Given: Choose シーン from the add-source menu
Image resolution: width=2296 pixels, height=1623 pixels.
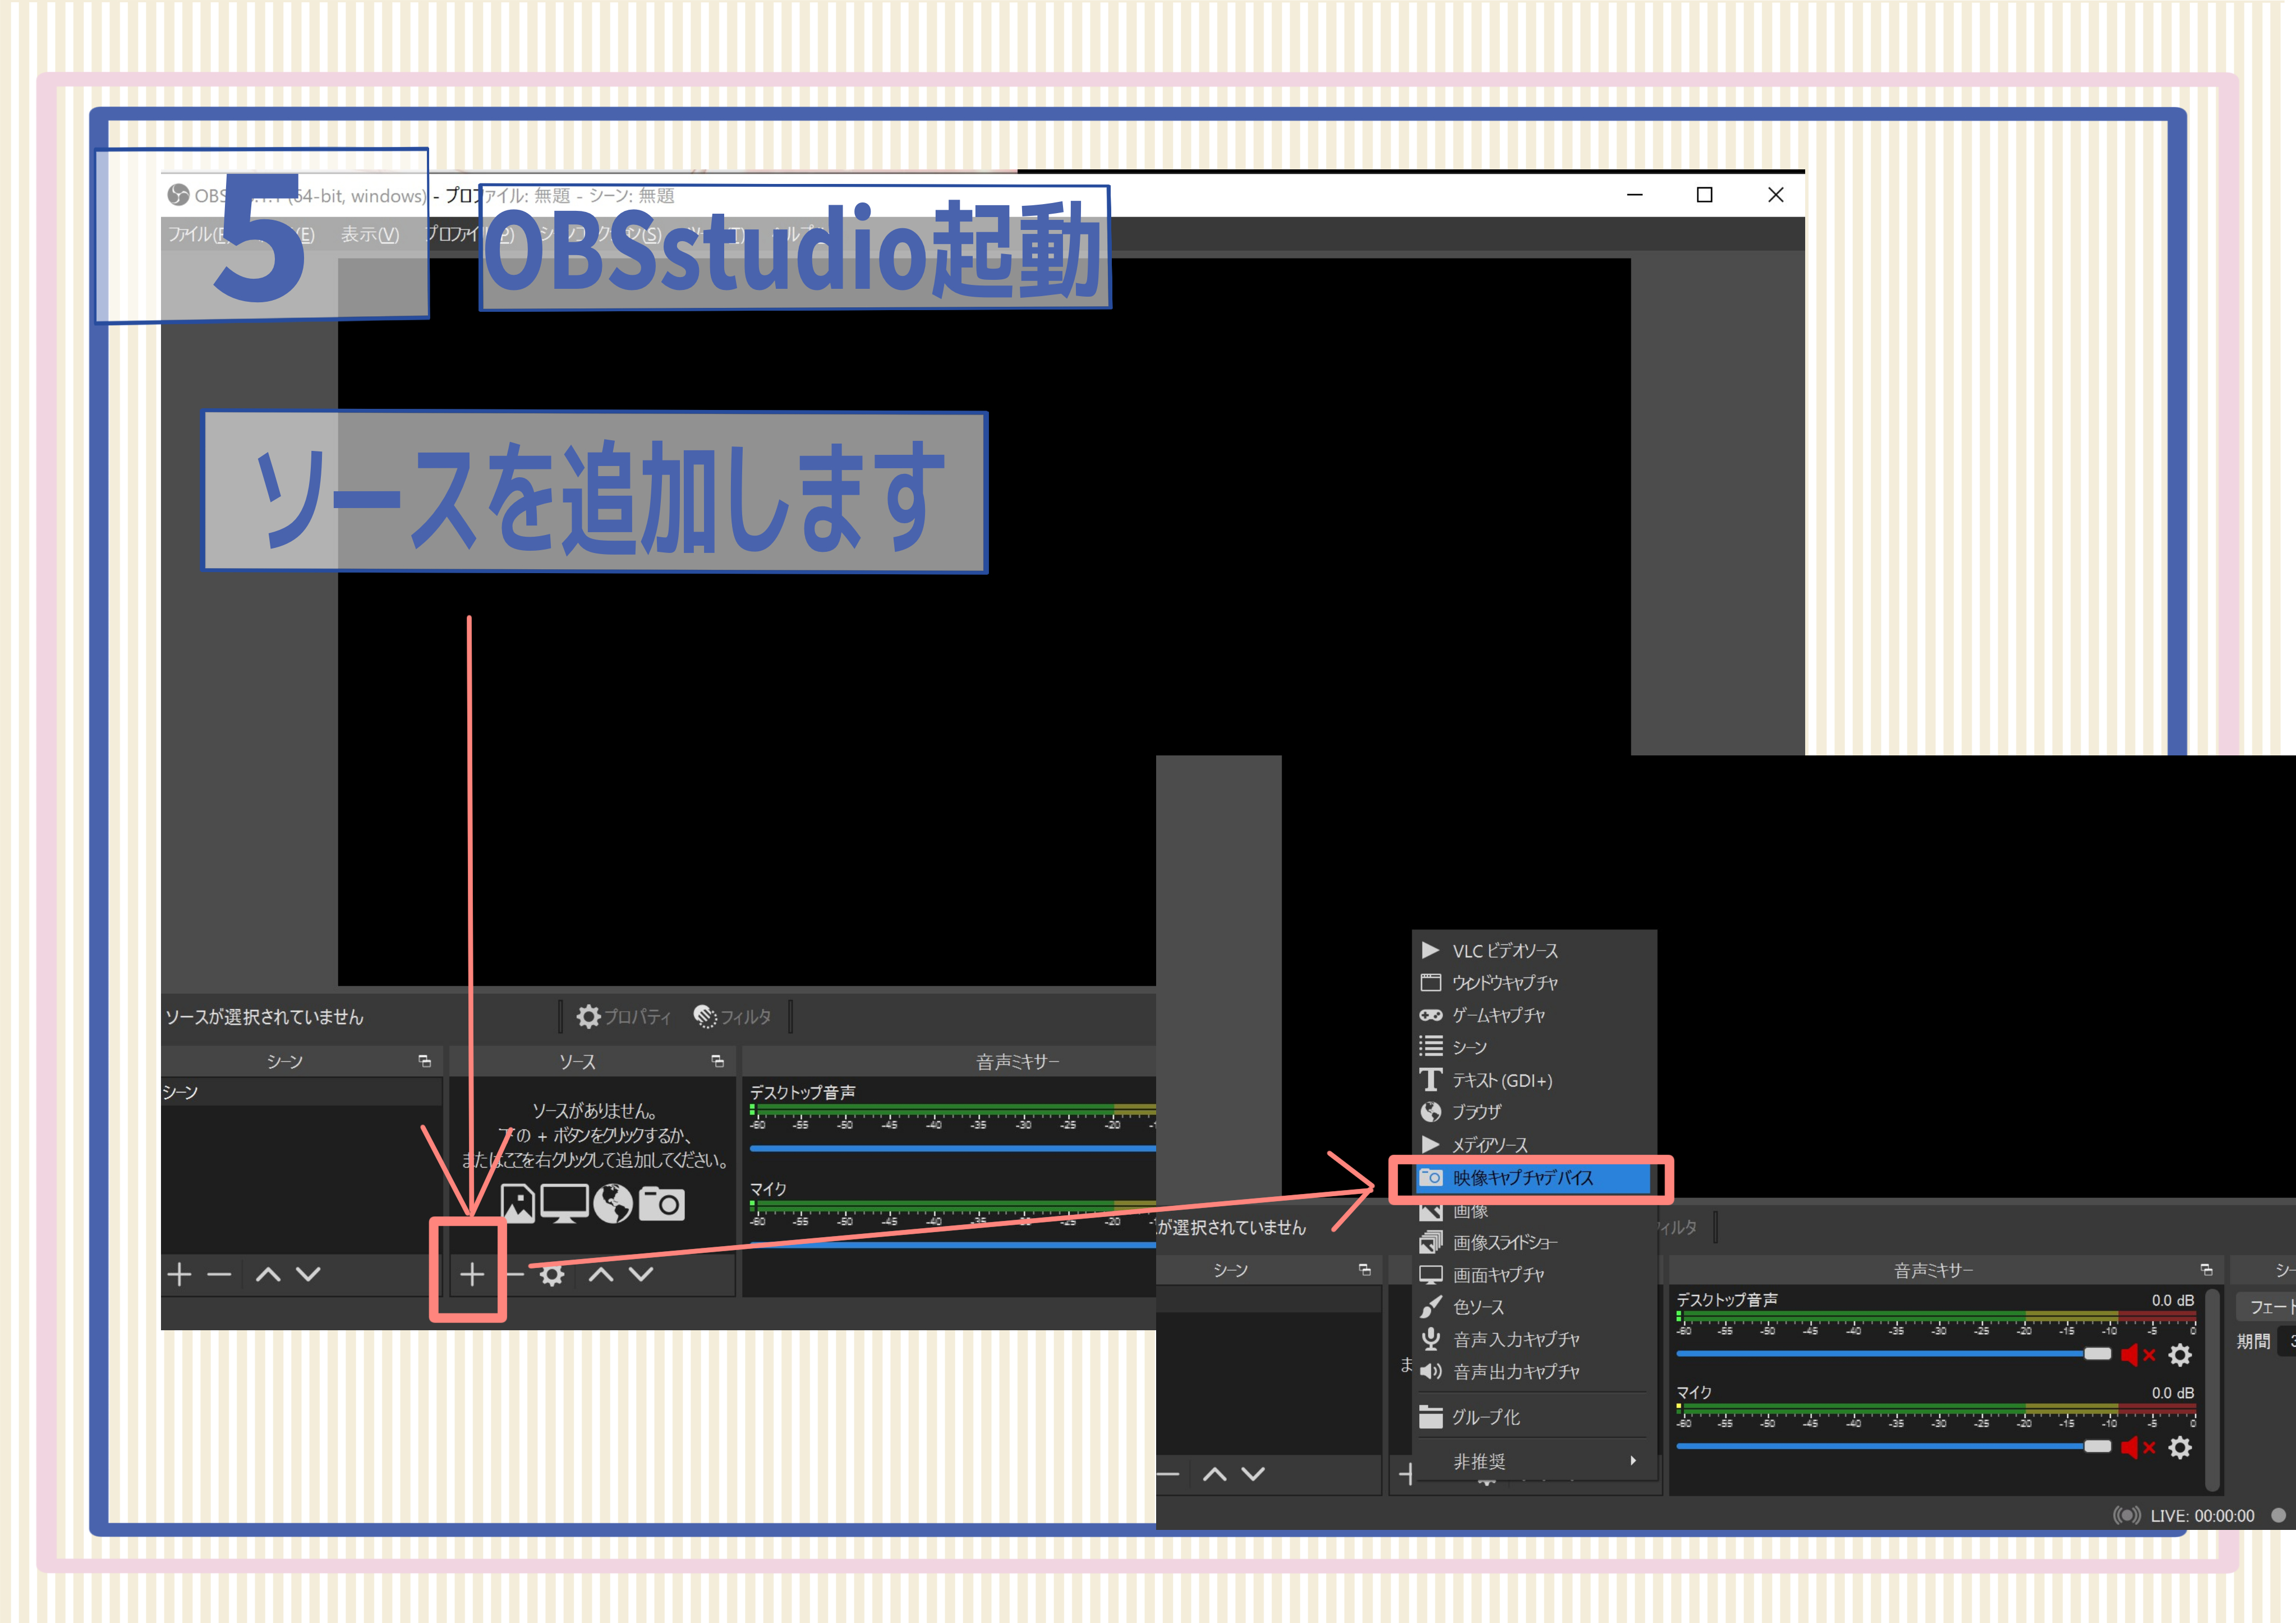Looking at the screenshot, I should 1534,1046.
